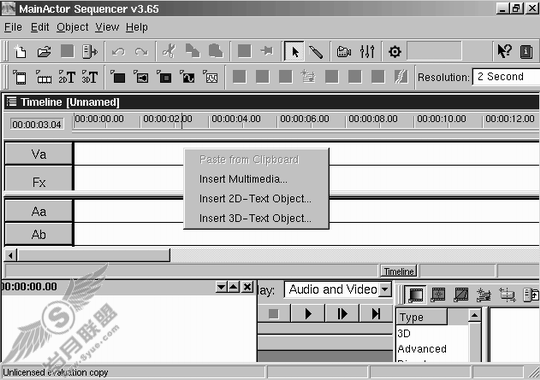Viewport: 540px width, 380px height.
Task: Insert 3D text via toolbar icon
Action: (90, 77)
